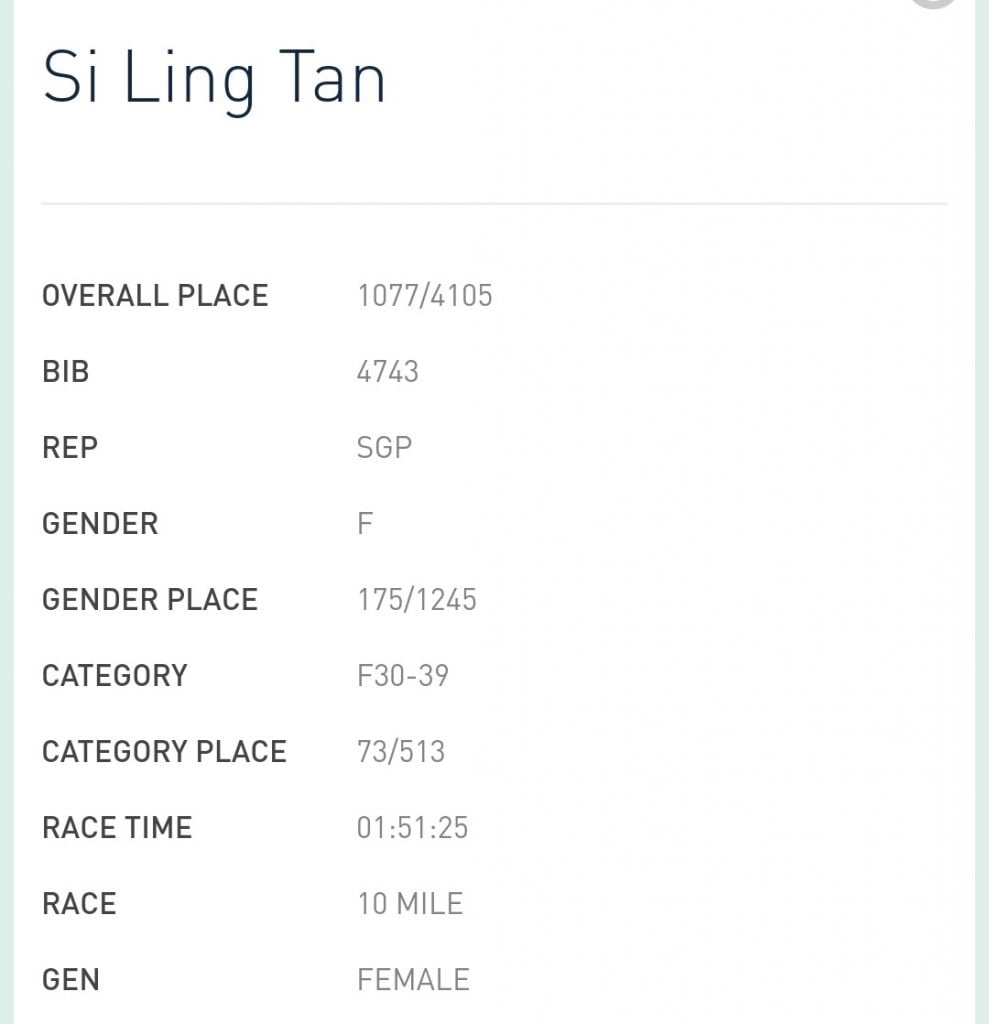This screenshot has height=1024, width=989.
Task: Select the category place value 73/513
Action: (400, 752)
